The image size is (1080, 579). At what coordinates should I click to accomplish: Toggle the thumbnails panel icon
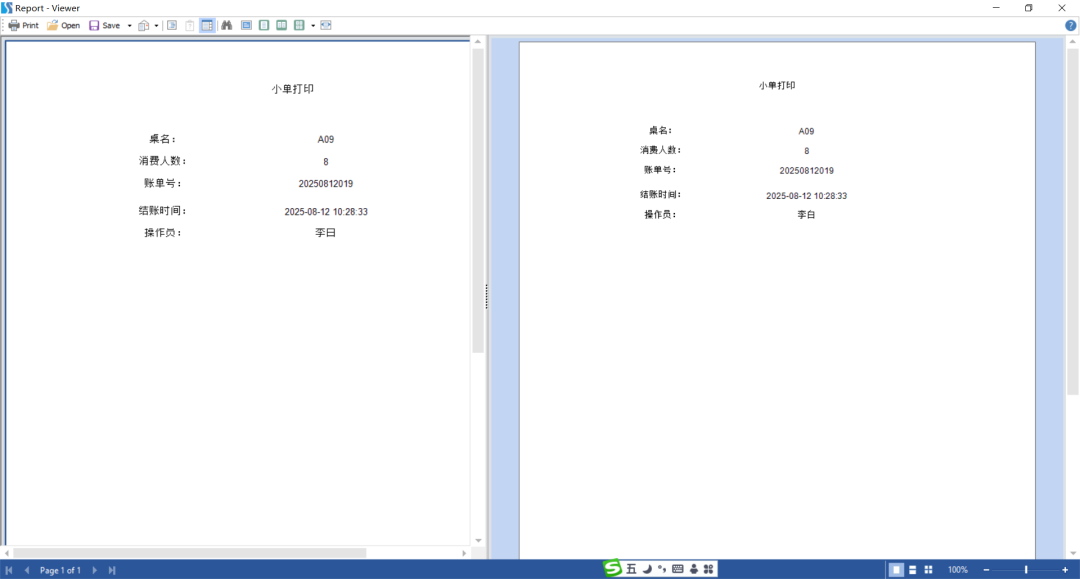pos(207,25)
